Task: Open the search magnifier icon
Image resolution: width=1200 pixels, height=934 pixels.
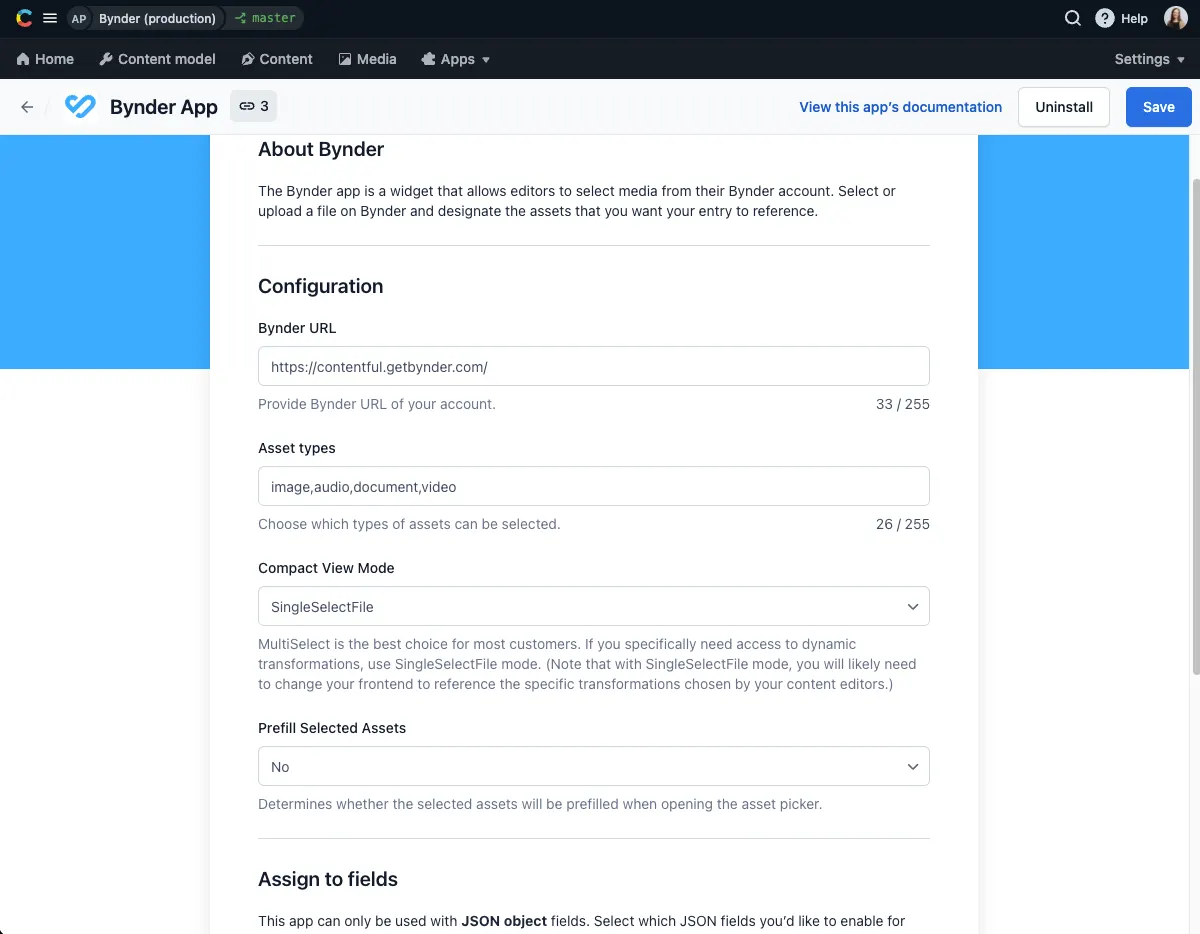Action: [x=1073, y=18]
